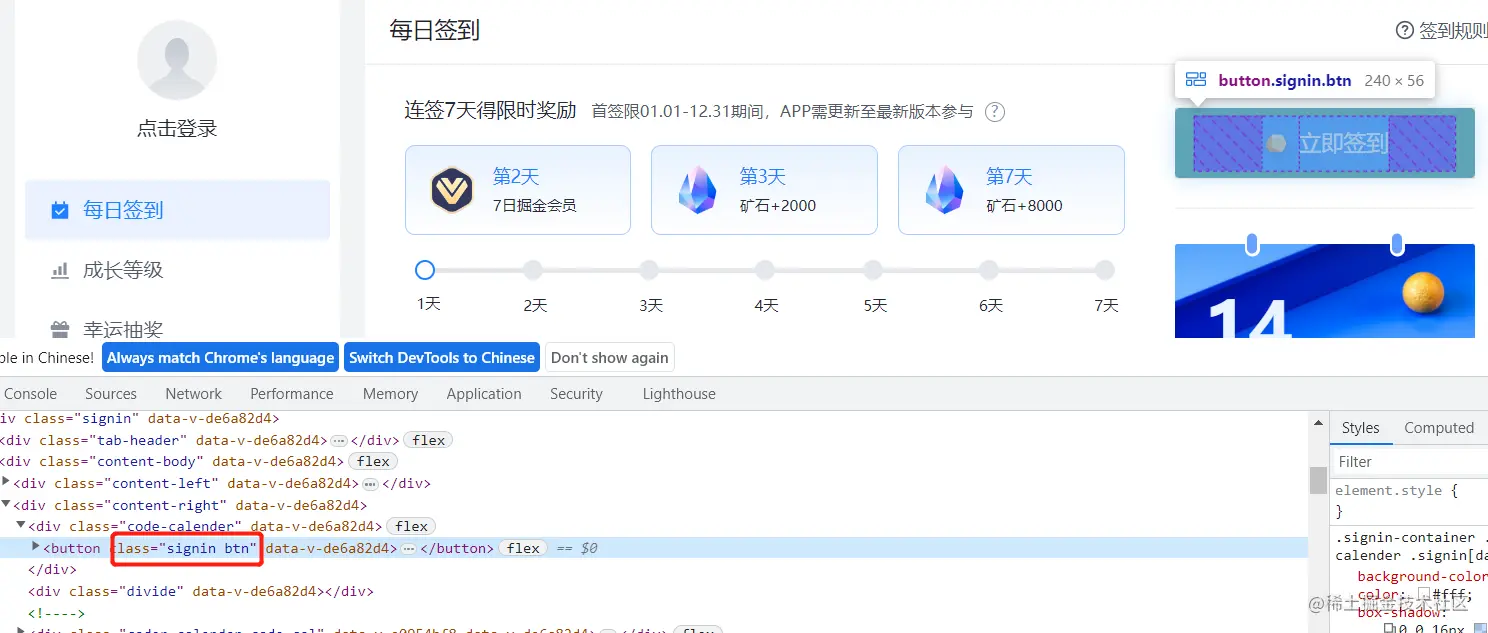
Task: Switch to the Network tab
Action: click(194, 394)
